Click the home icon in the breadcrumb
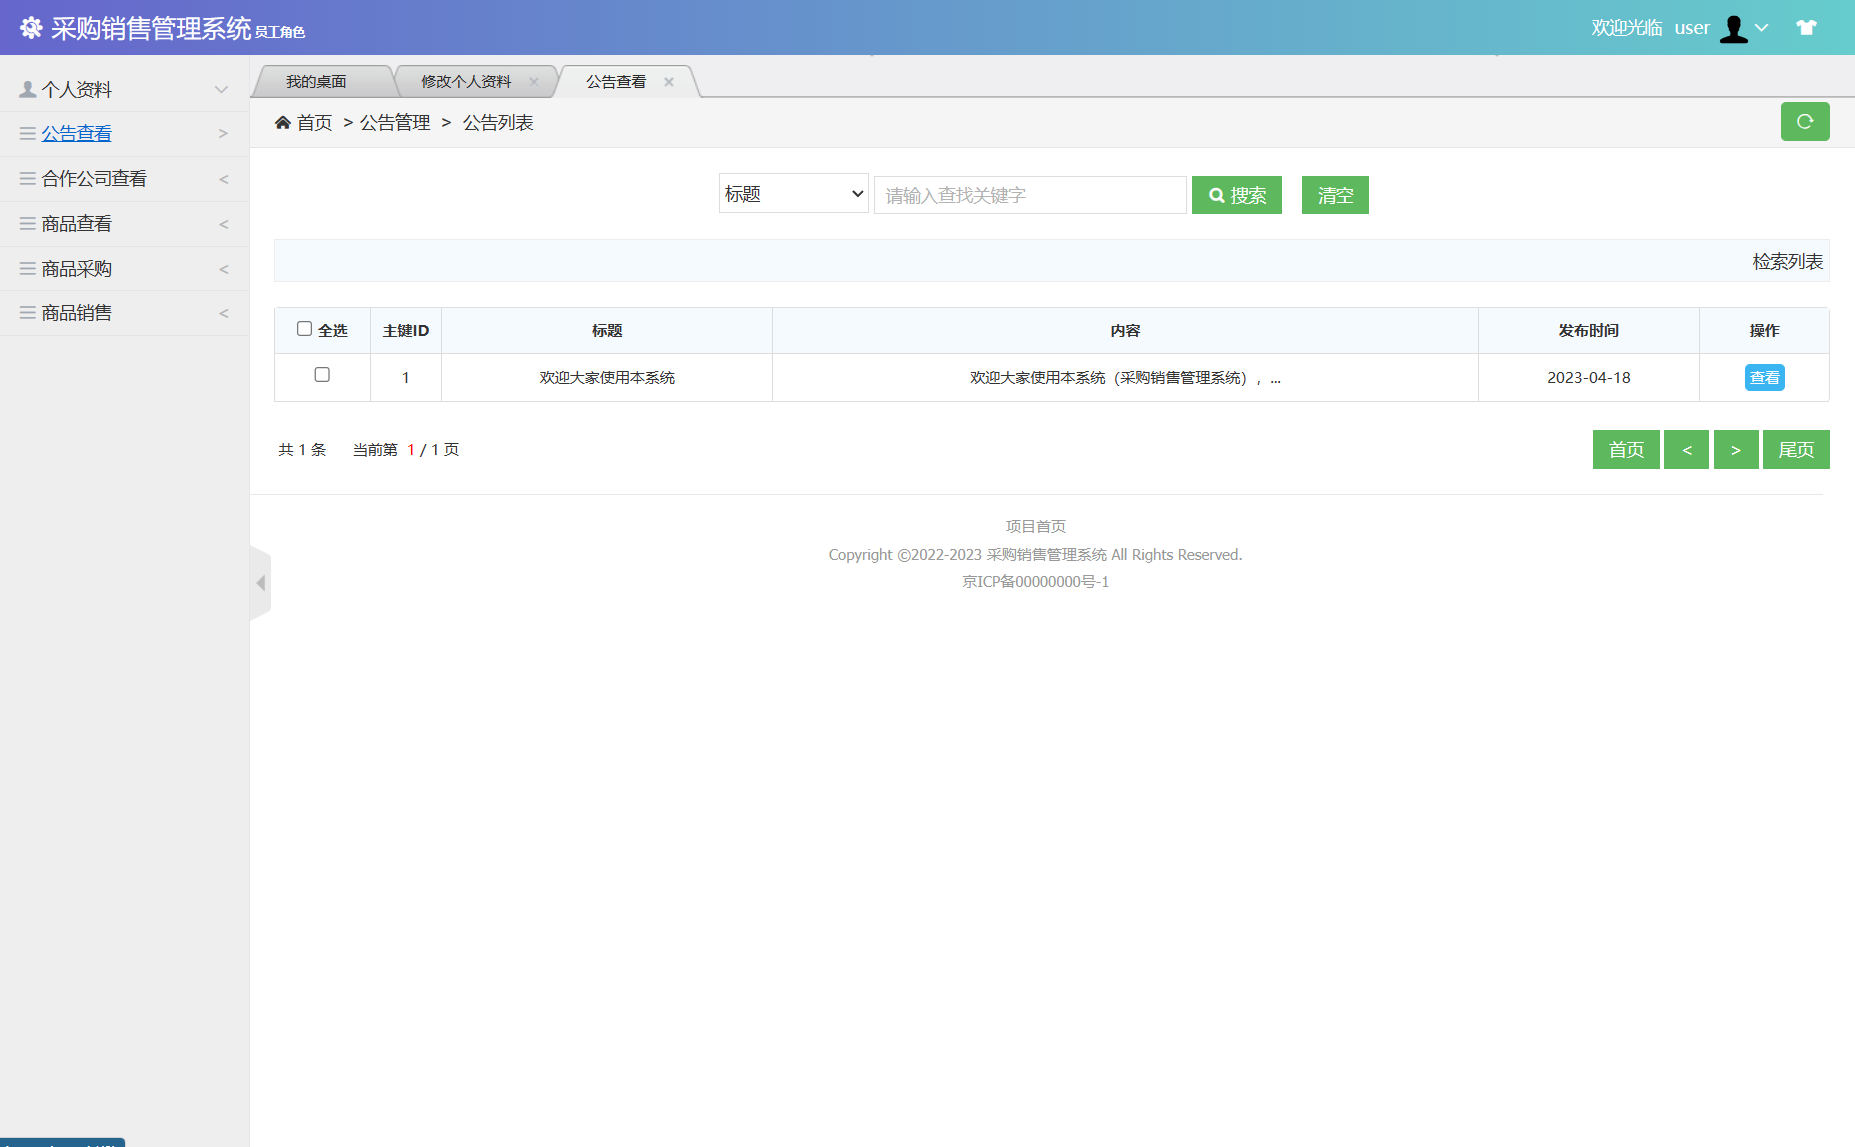1855x1147 pixels. (x=283, y=121)
